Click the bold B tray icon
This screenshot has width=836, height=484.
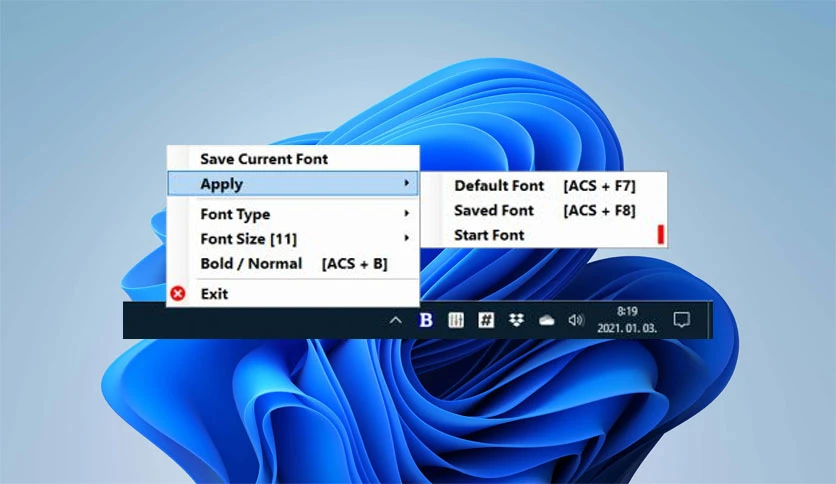pyautogui.click(x=426, y=320)
